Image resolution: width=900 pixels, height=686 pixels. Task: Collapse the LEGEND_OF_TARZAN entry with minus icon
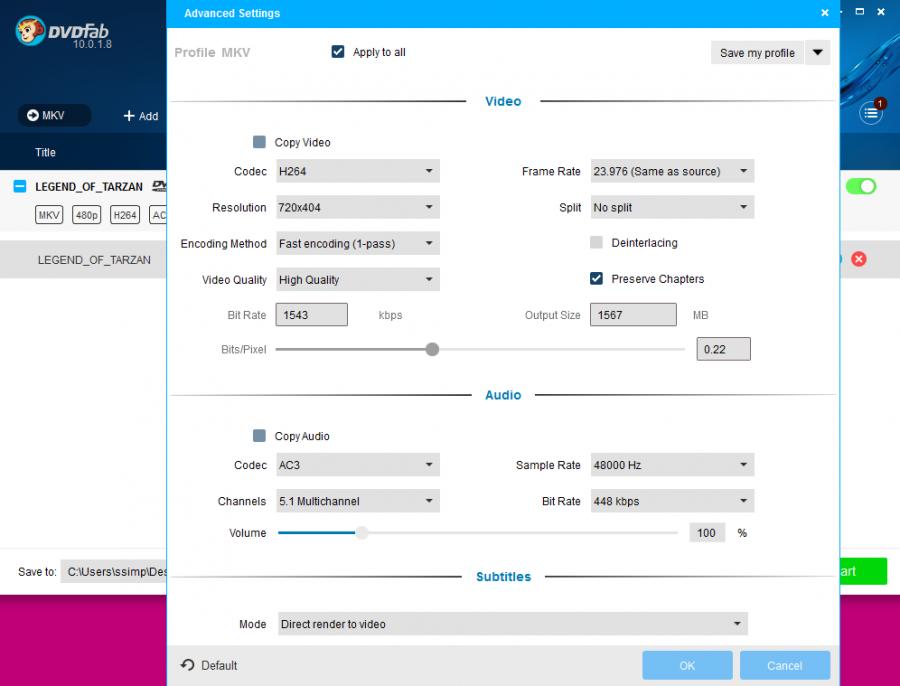pos(19,186)
